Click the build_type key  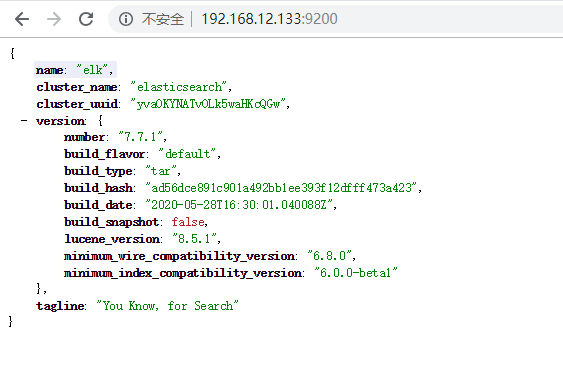[98, 171]
